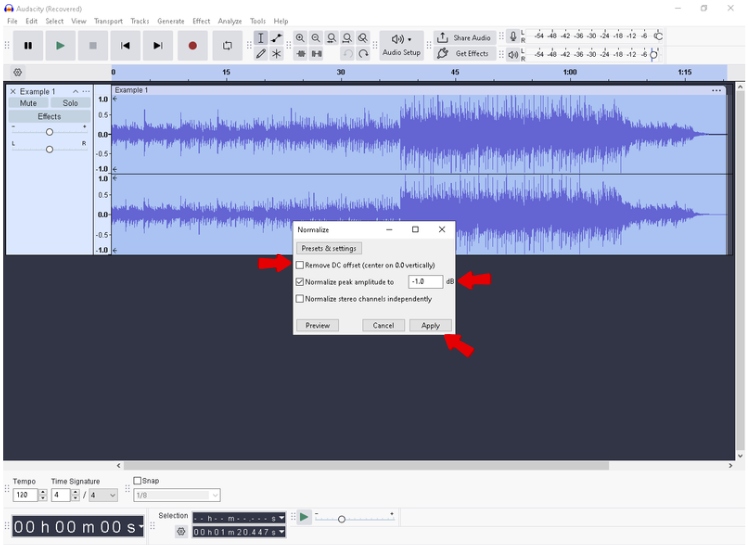Image resolution: width=748 pixels, height=545 pixels.
Task: Uncheck Normalize peak amplitude to
Action: pyautogui.click(x=300, y=282)
